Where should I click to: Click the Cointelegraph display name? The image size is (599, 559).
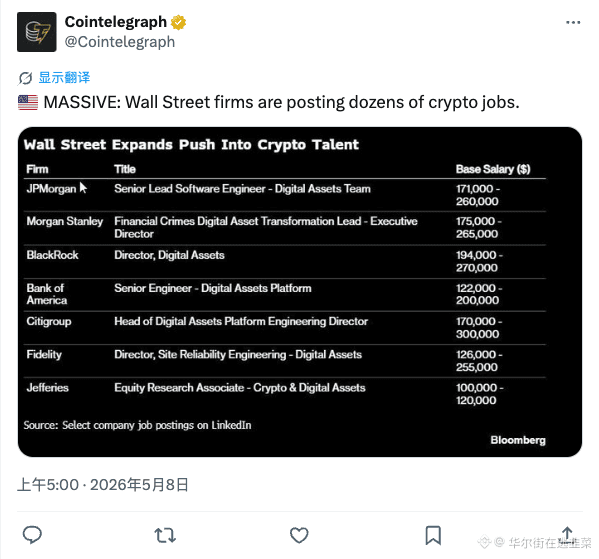116,22
